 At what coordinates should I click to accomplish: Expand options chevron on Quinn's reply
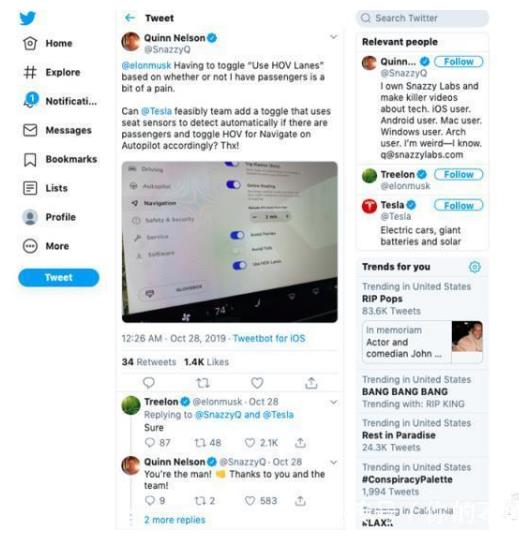click(334, 462)
